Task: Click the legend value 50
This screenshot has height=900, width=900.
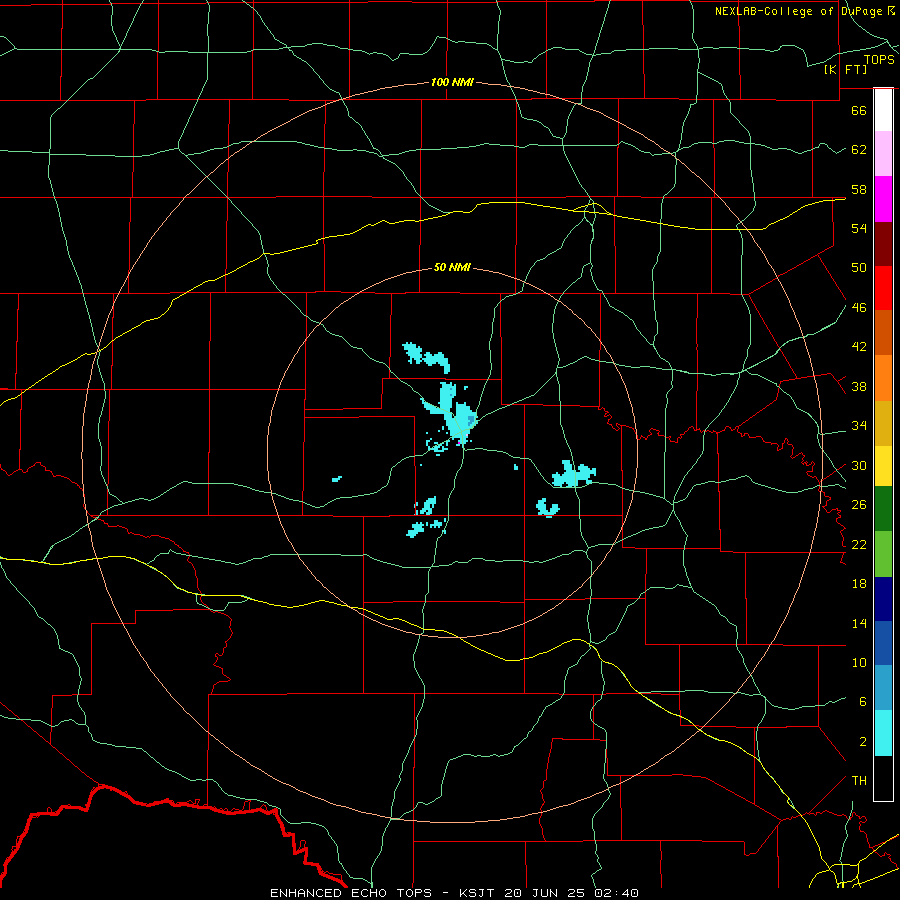Action: click(859, 268)
